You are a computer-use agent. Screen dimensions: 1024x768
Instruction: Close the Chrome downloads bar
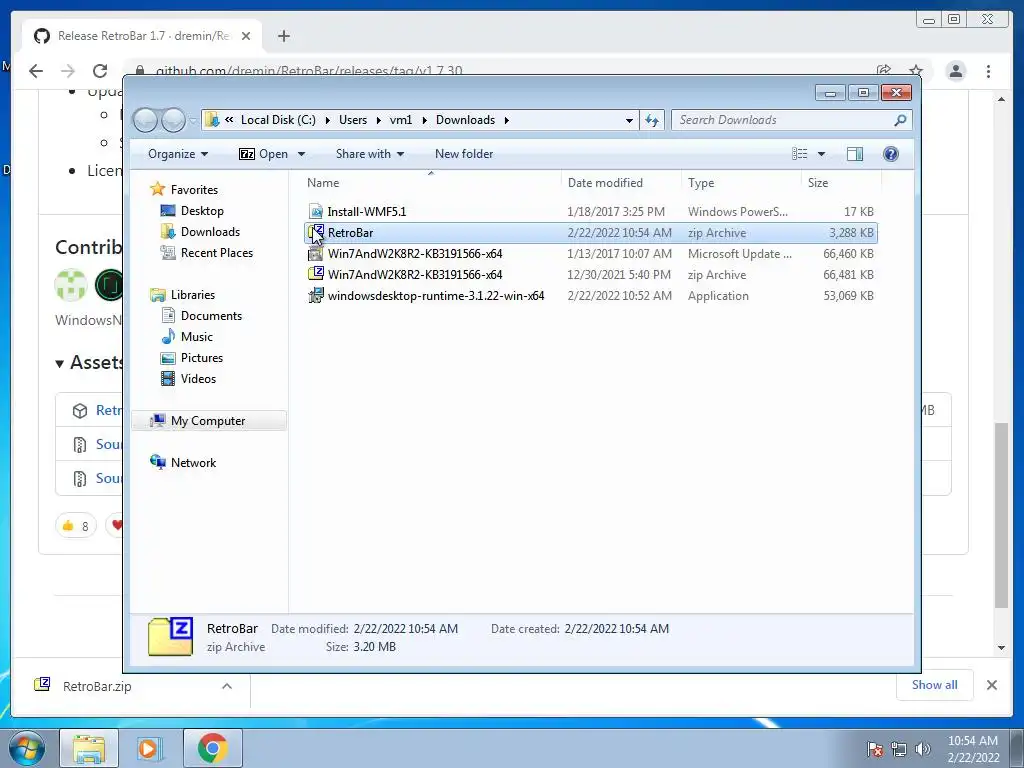991,685
